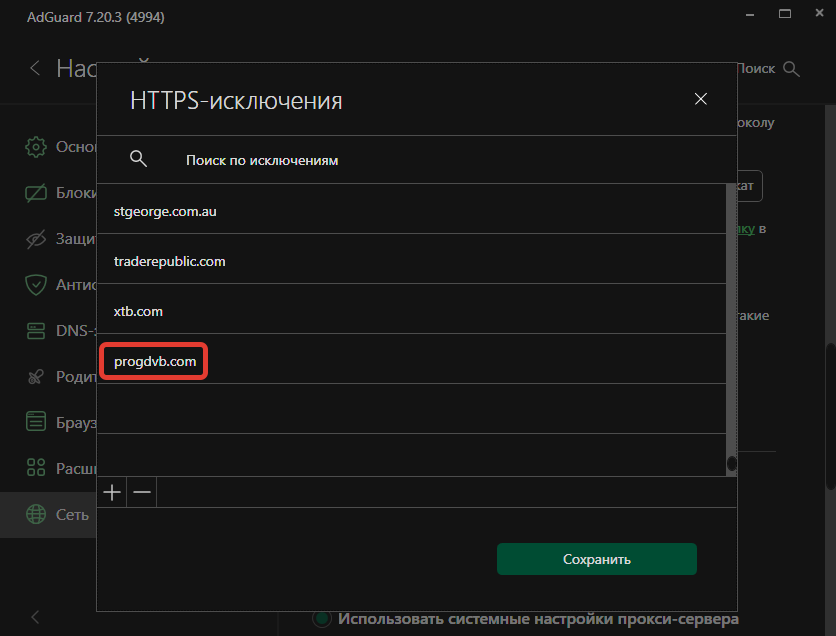This screenshot has height=636, width=836.
Task: Collapse the sidebar with the bottom-left chevron
Action: click(35, 616)
